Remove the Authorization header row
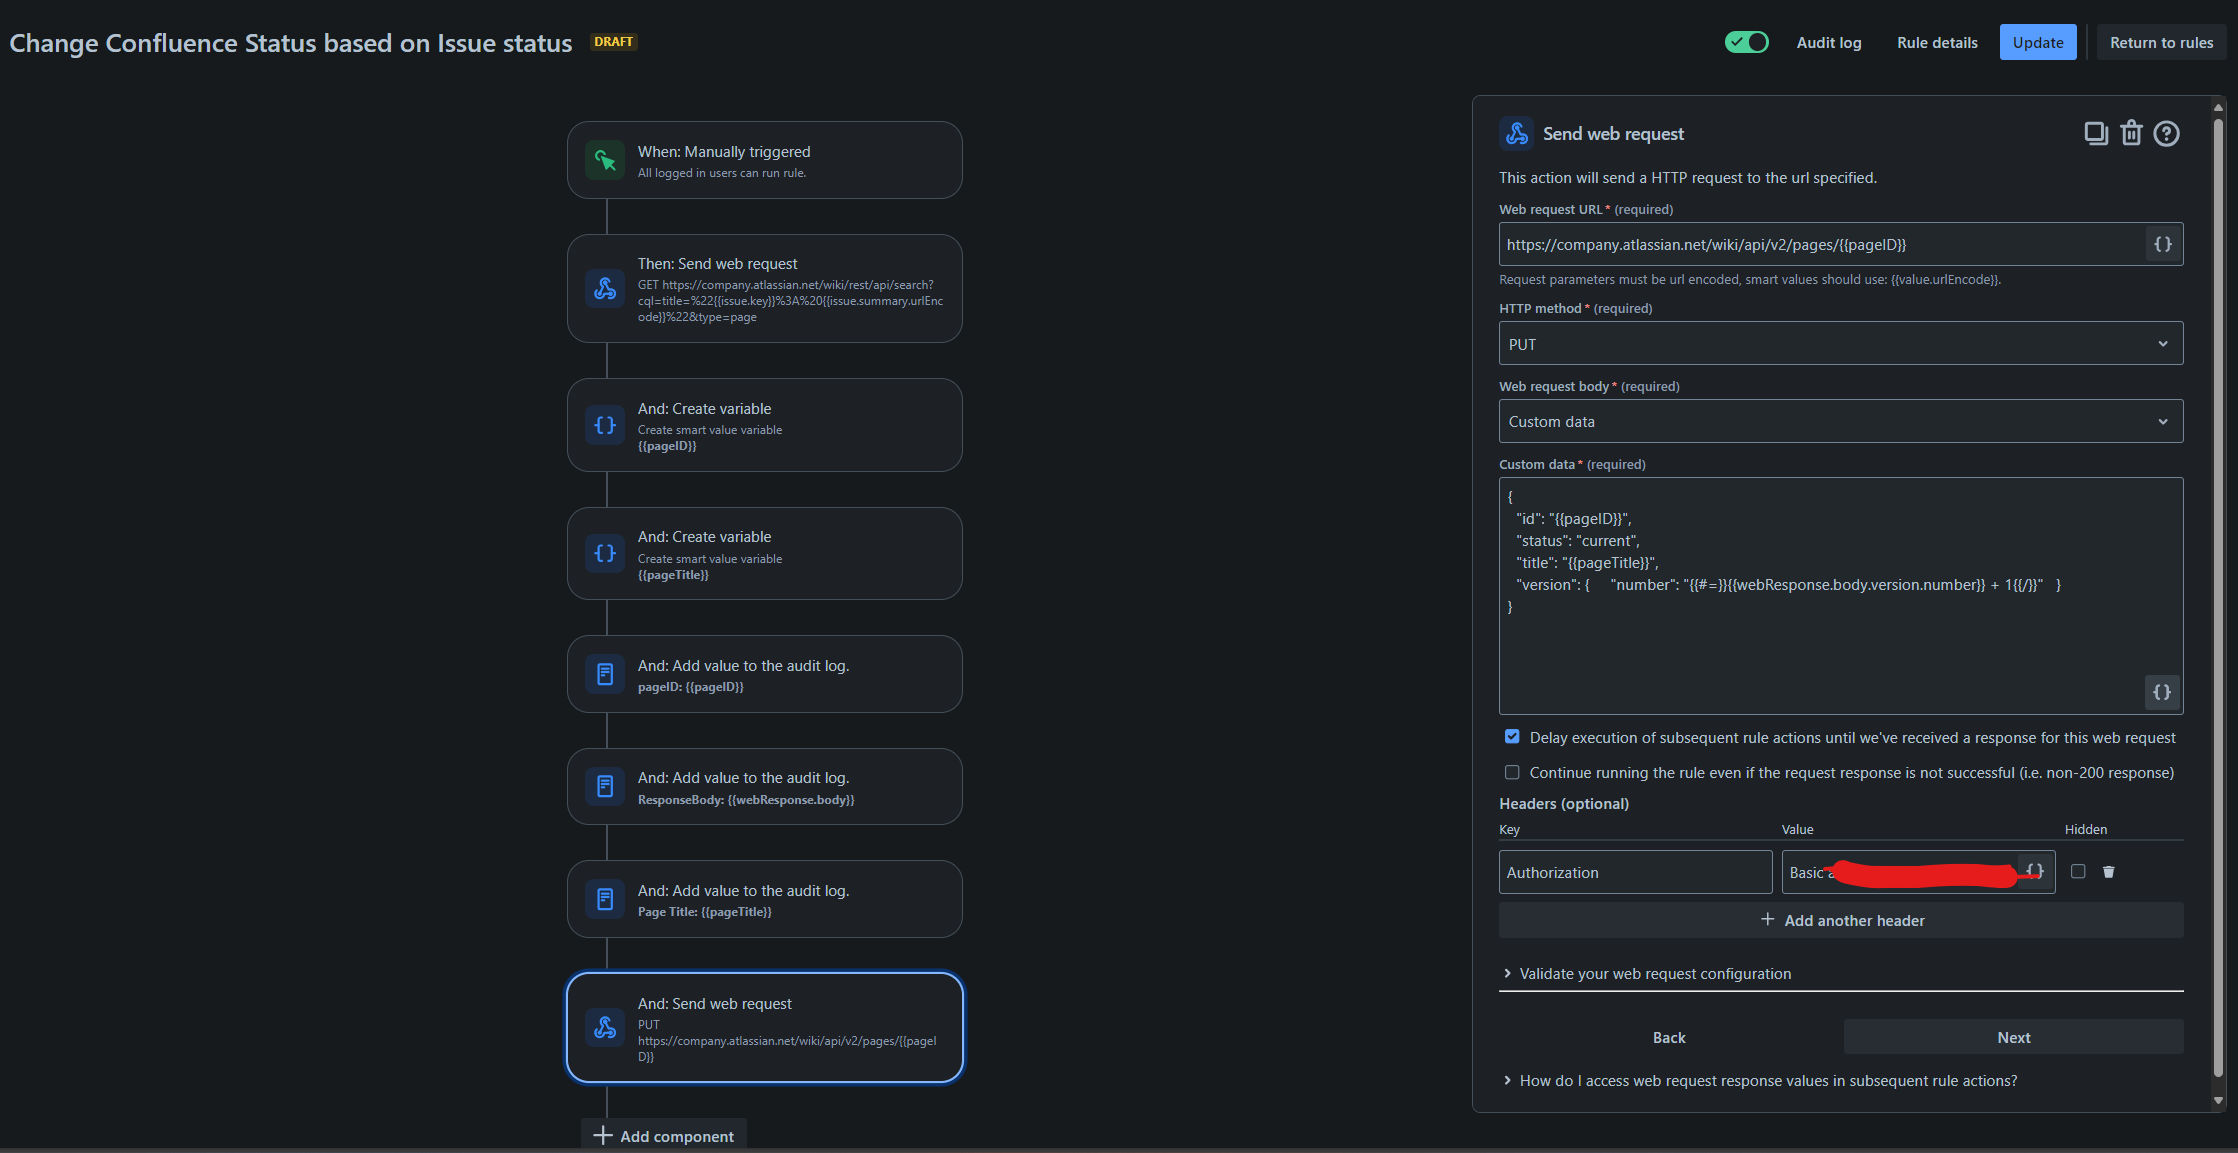The width and height of the screenshot is (2238, 1153). click(2109, 872)
